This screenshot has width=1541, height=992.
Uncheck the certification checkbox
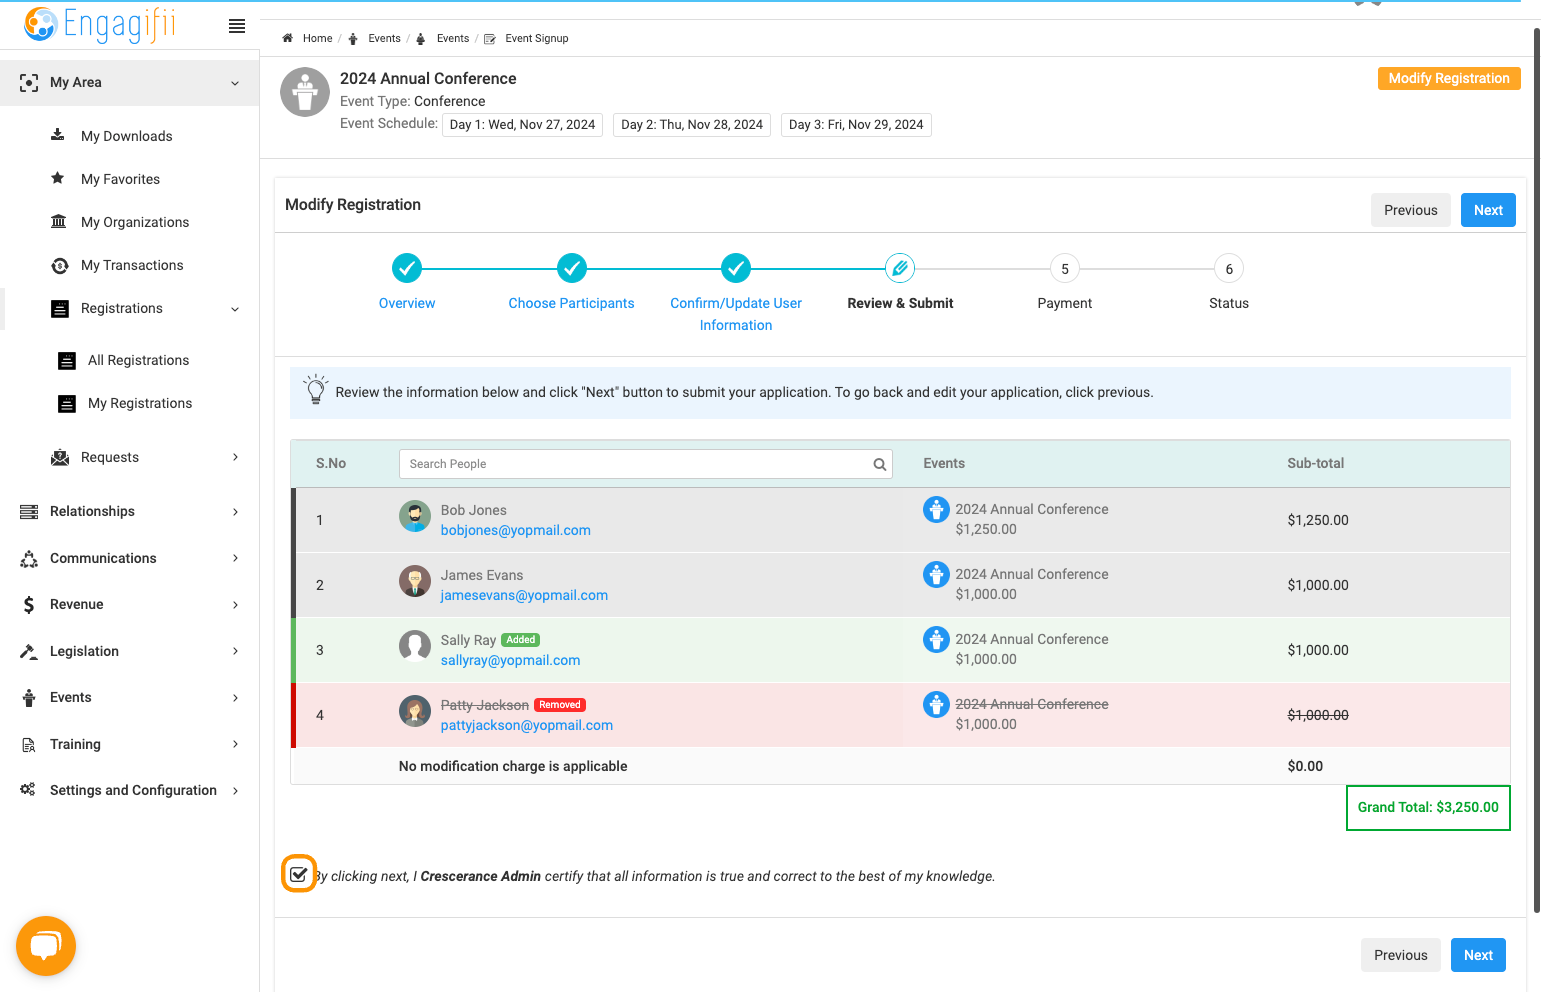click(x=298, y=874)
